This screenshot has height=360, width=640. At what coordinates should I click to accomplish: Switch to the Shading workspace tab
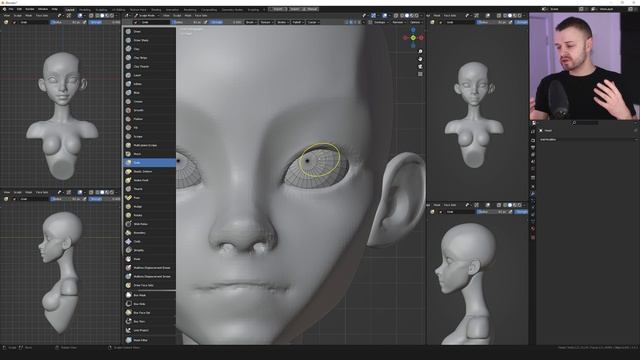pyautogui.click(x=156, y=9)
